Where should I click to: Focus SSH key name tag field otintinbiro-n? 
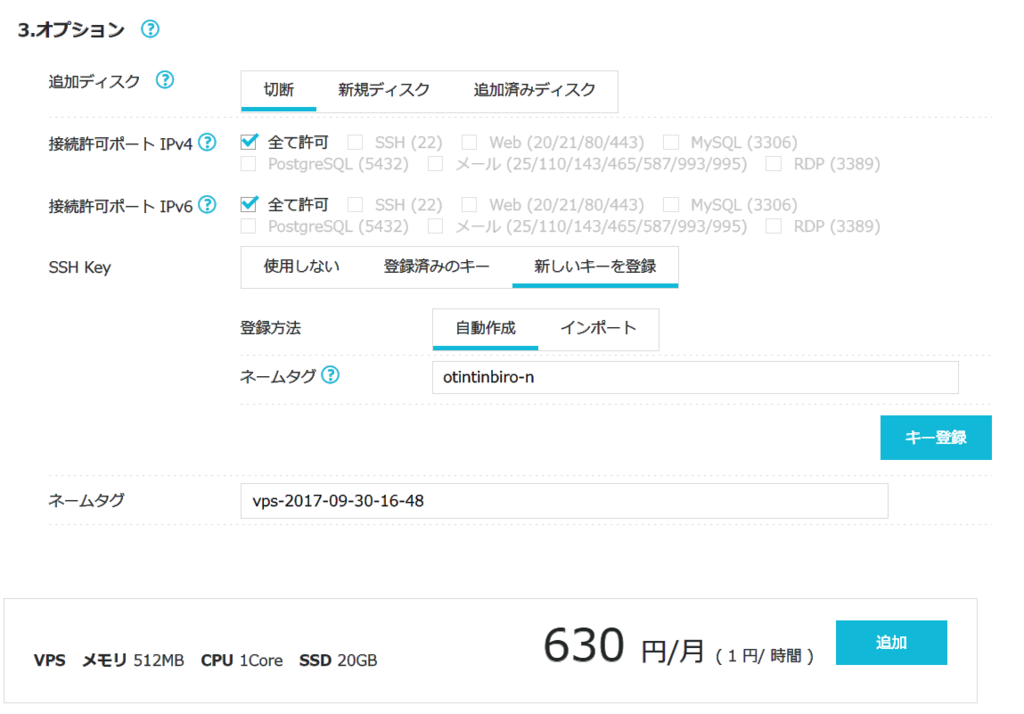click(x=695, y=377)
